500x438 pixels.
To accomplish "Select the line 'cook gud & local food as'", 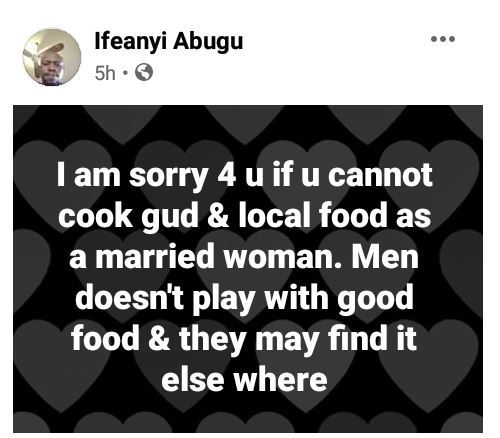I will click(x=244, y=217).
